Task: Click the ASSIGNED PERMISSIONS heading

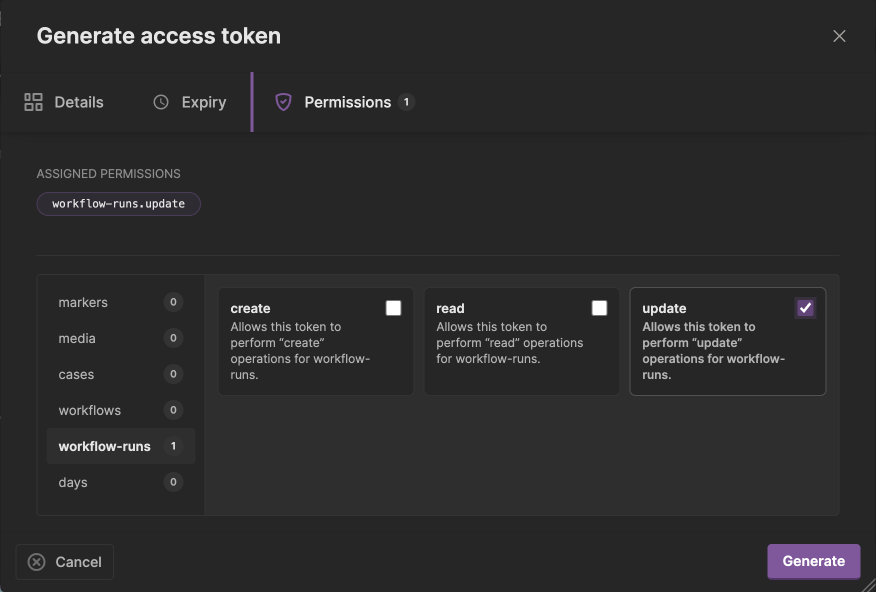Action: click(x=108, y=174)
